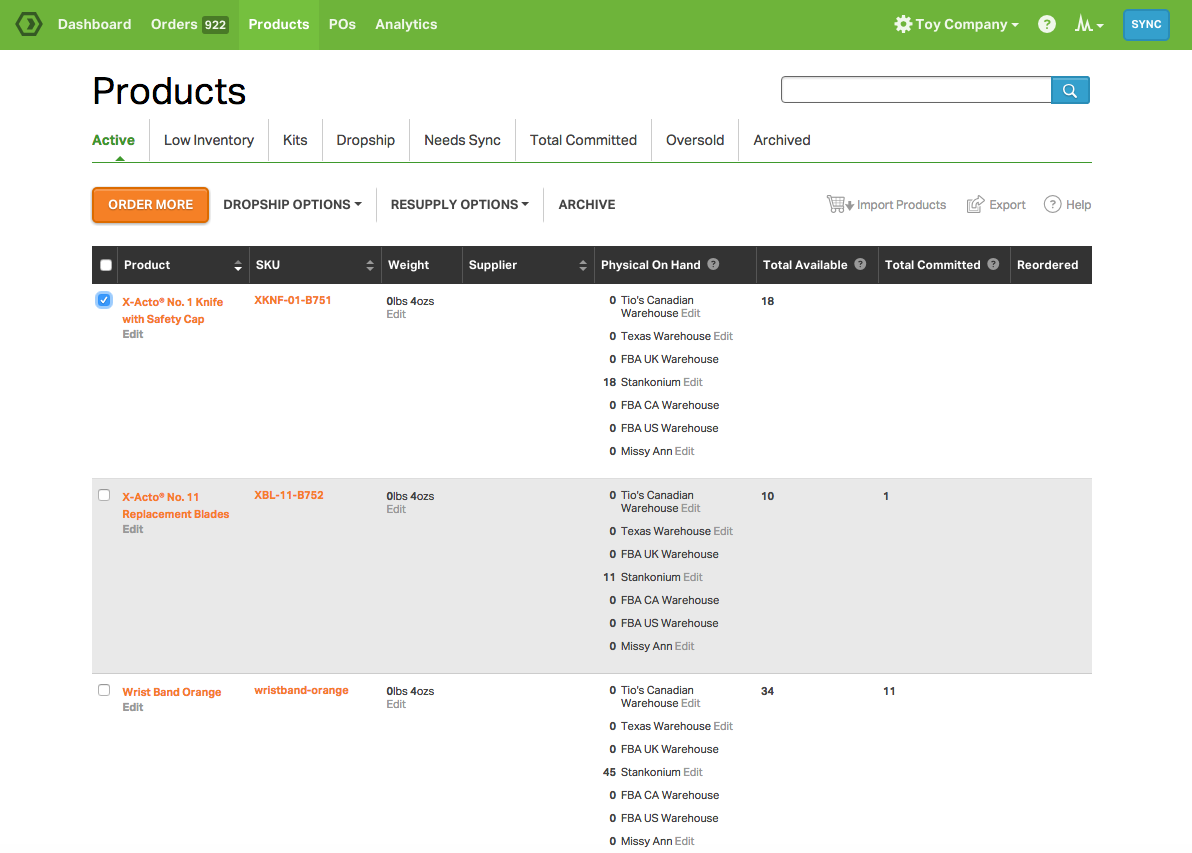This screenshot has width=1192, height=853.
Task: Switch to the Low Inventory tab
Action: coord(208,140)
